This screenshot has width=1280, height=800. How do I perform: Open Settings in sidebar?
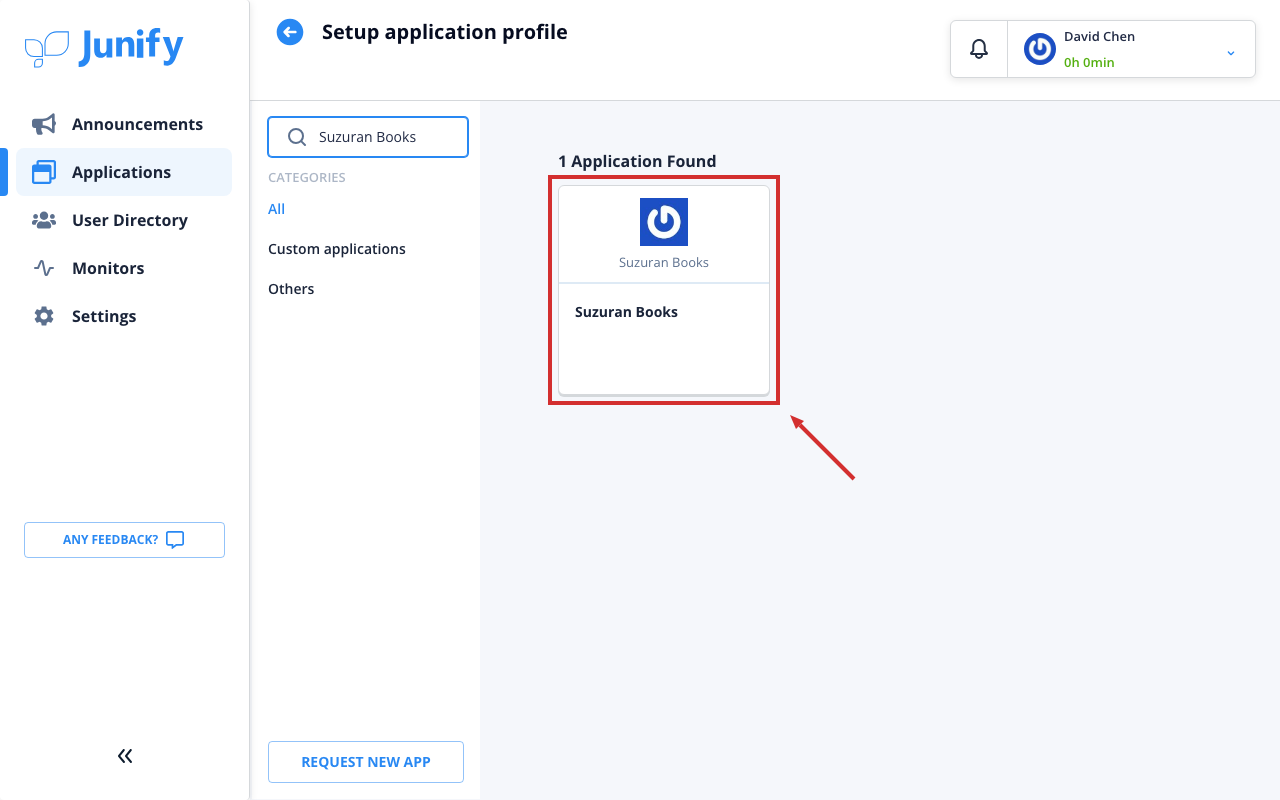[x=124, y=316]
